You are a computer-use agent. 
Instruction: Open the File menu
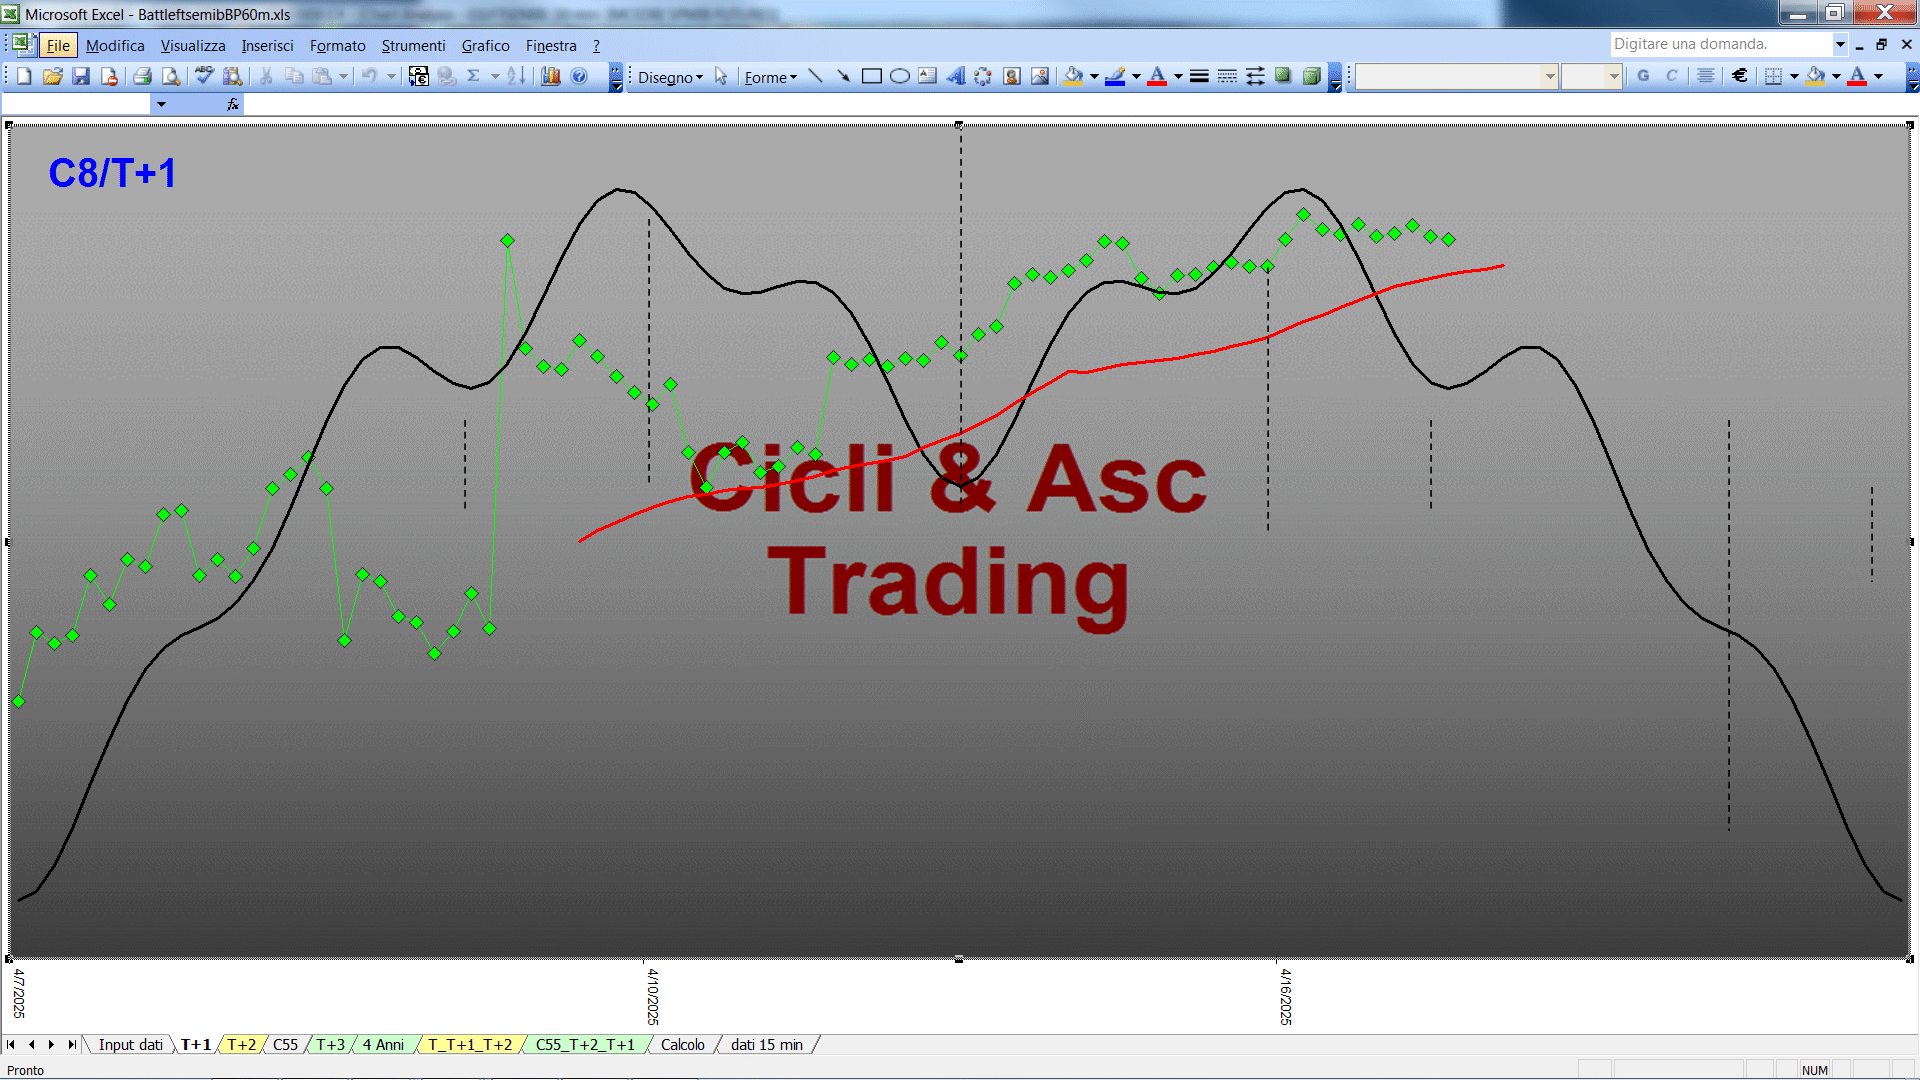pos(58,45)
